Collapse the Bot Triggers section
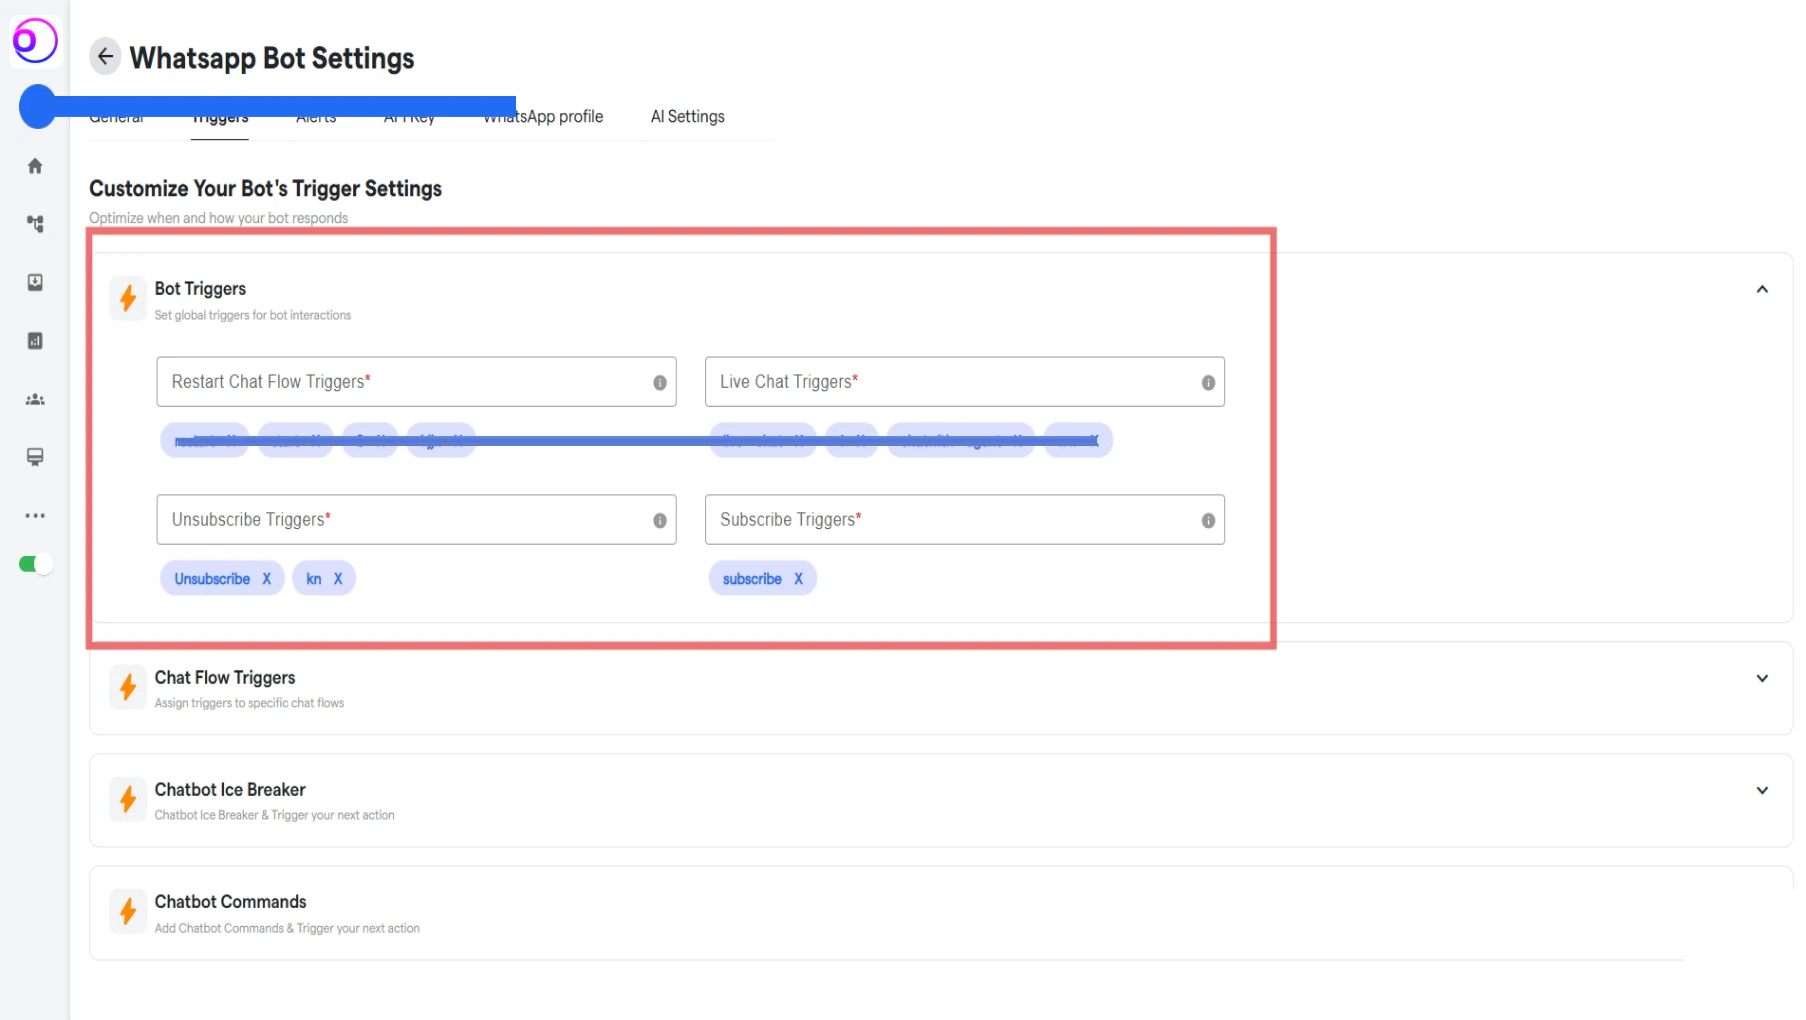The height and width of the screenshot is (1020, 1806). (1762, 289)
